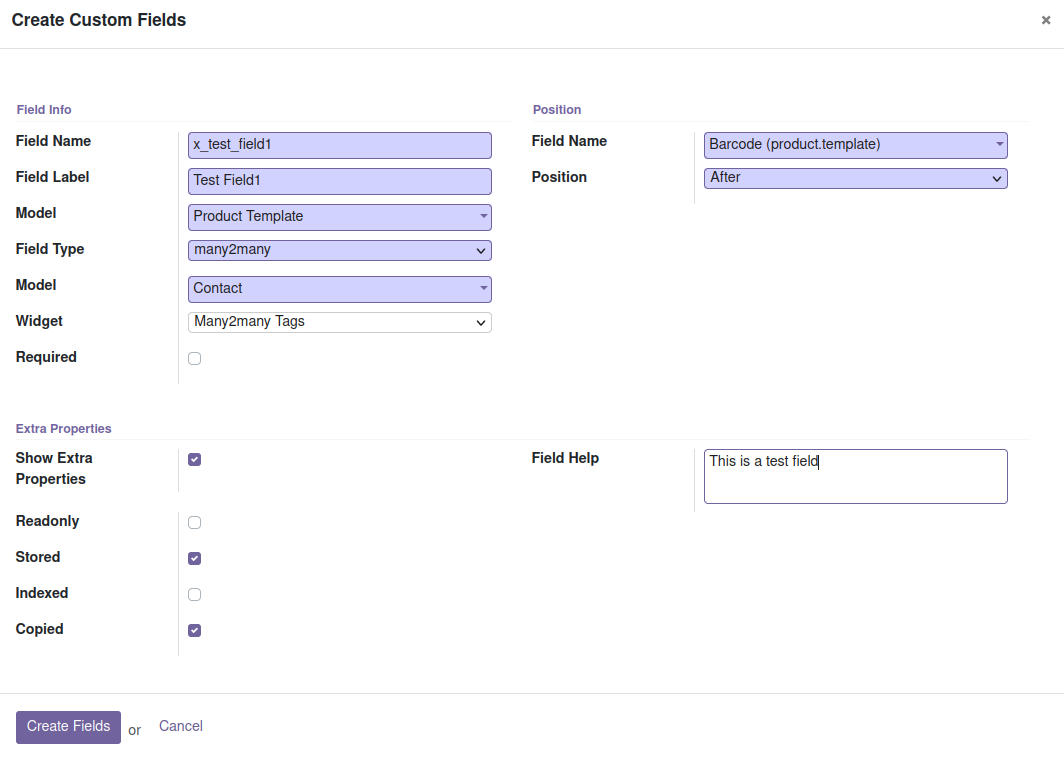Click the Cancel link
This screenshot has height=767, width=1064.
click(181, 727)
